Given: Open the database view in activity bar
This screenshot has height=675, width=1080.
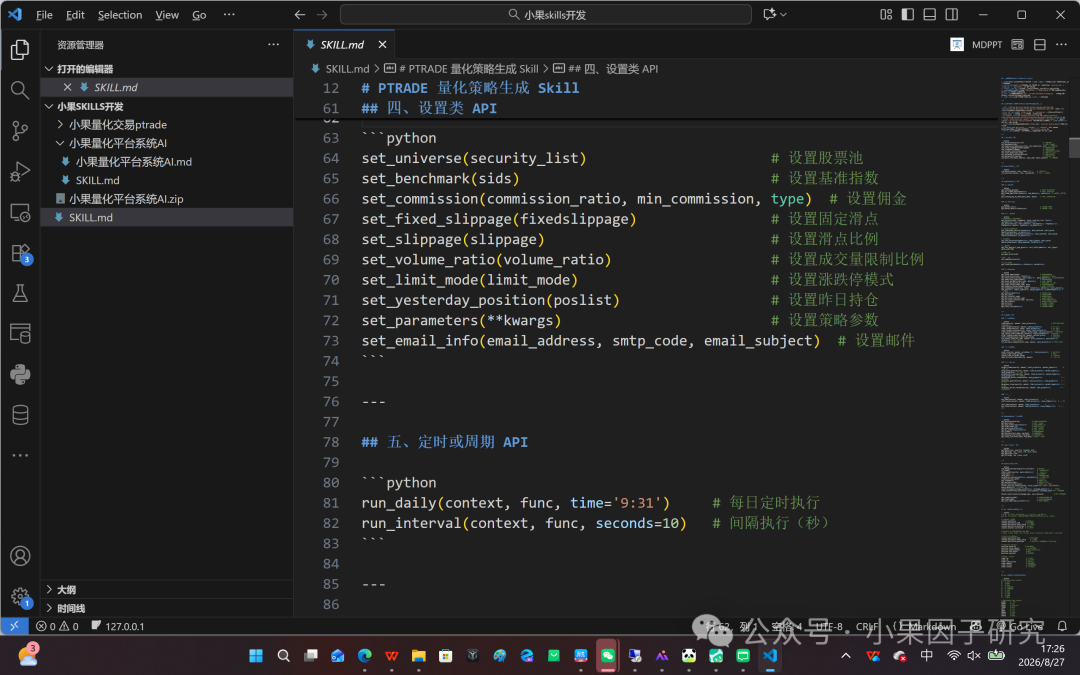Looking at the screenshot, I should click(20, 415).
